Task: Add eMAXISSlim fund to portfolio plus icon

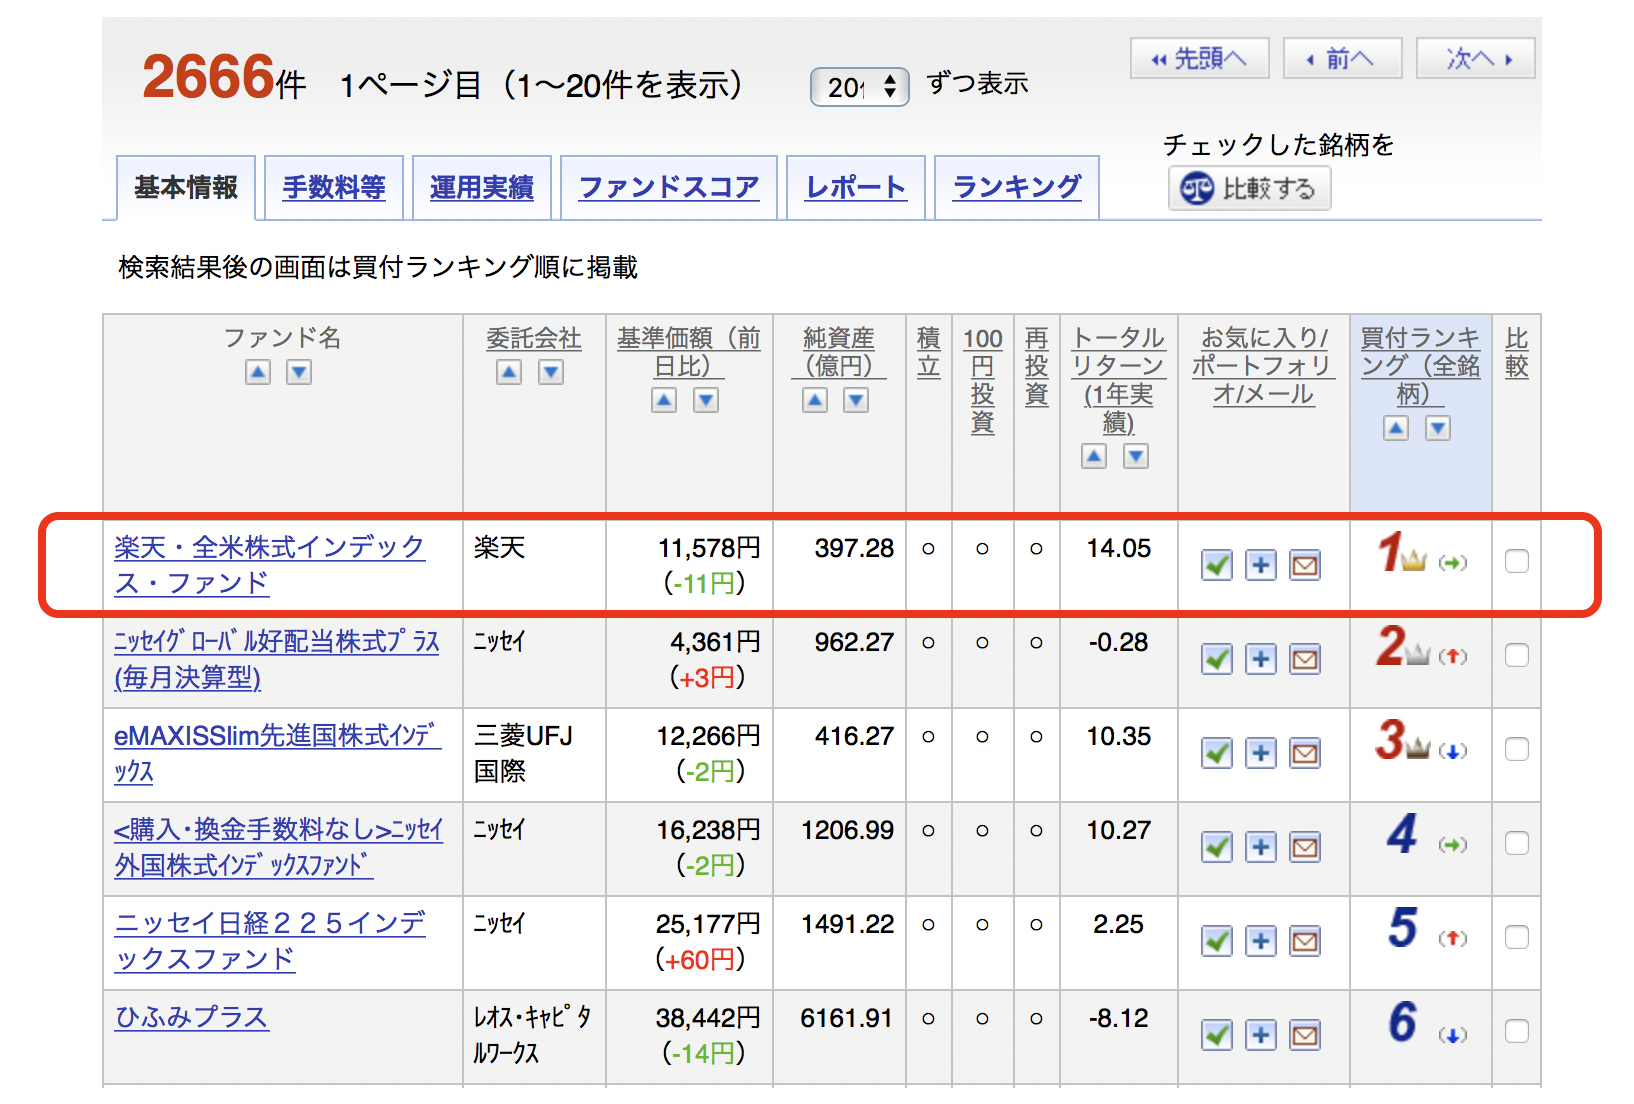Action: 1261,753
